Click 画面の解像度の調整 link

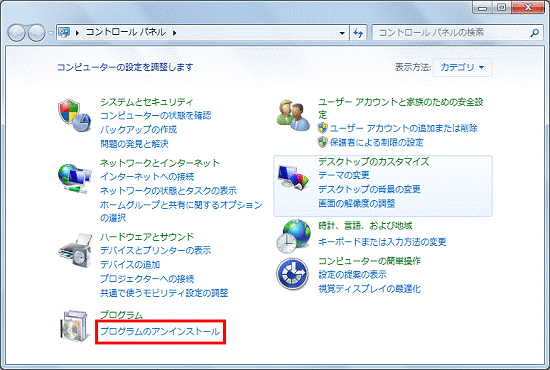coord(357,203)
